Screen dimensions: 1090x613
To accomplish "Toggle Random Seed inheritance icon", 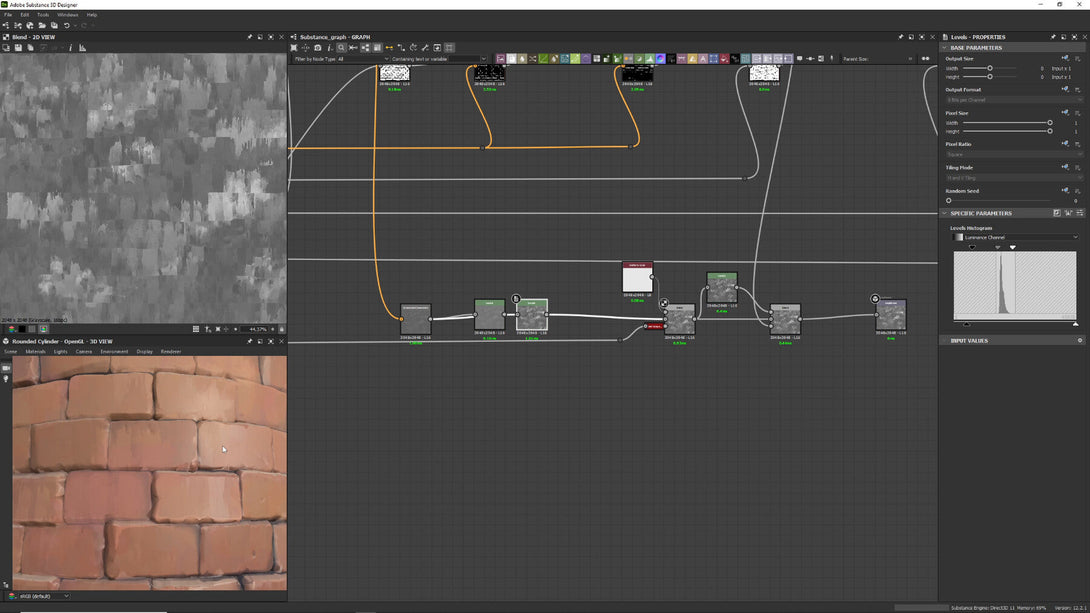I will [1065, 190].
